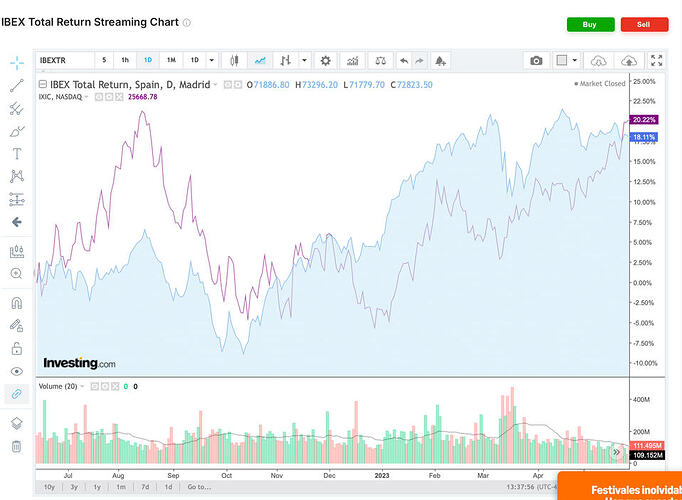Toggle magnet mode in left sidebar

click(x=17, y=303)
